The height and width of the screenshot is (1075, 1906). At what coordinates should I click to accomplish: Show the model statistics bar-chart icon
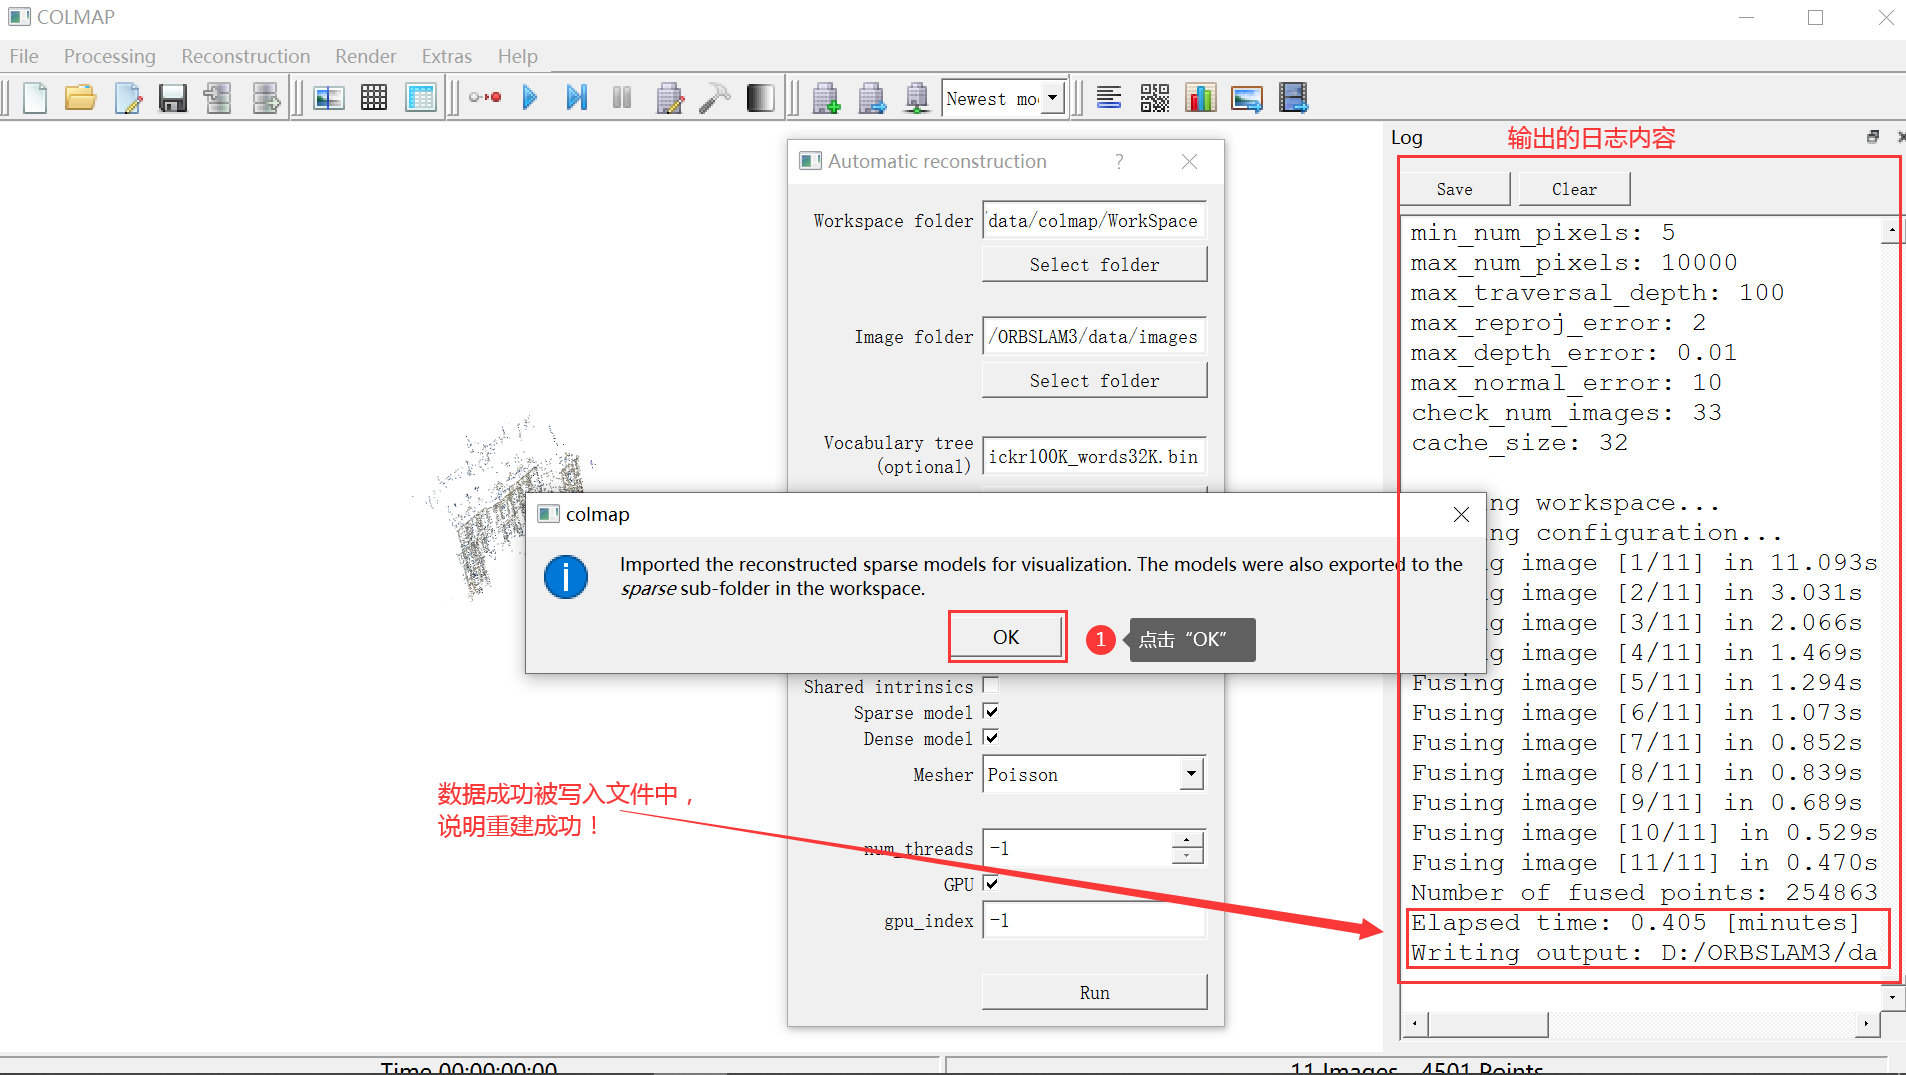(1201, 97)
